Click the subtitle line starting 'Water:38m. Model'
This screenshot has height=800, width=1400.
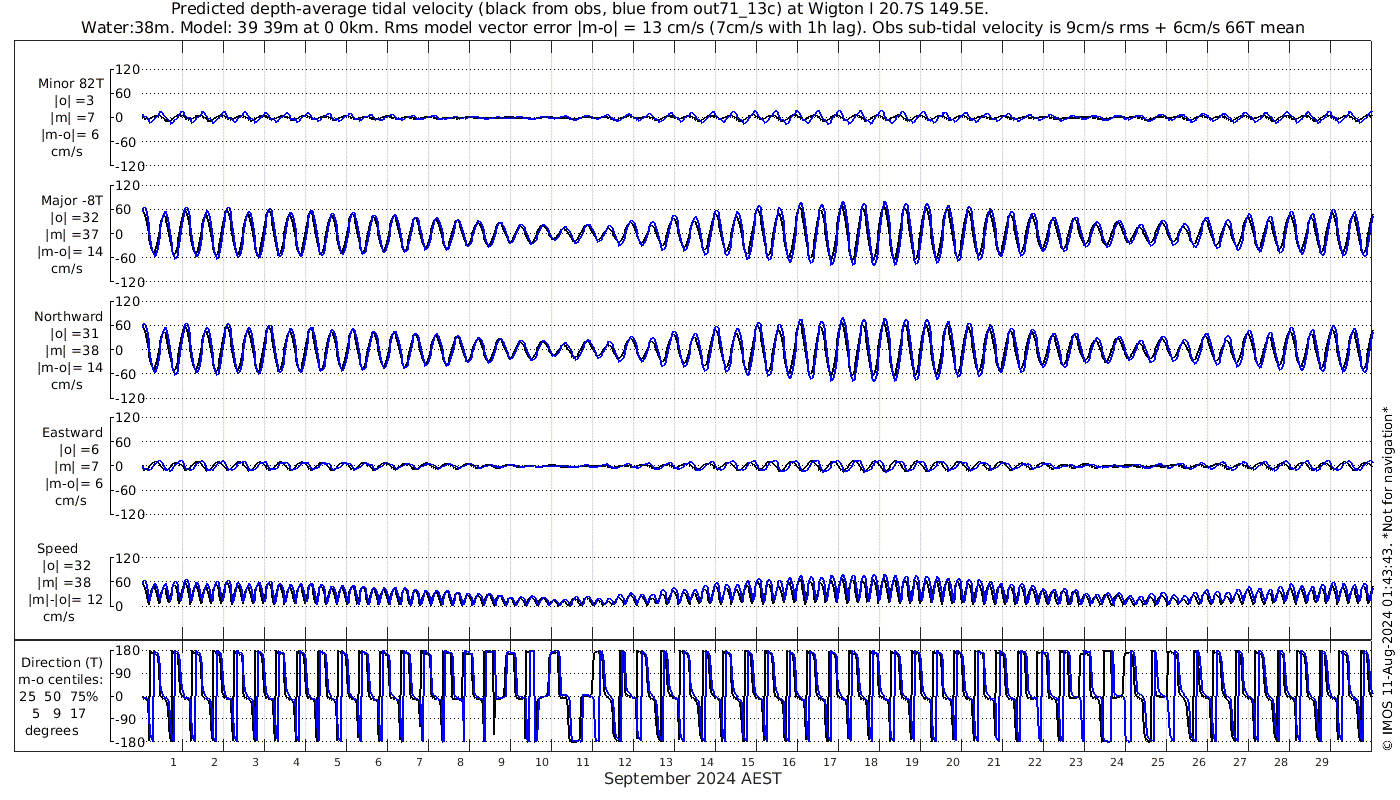(692, 27)
